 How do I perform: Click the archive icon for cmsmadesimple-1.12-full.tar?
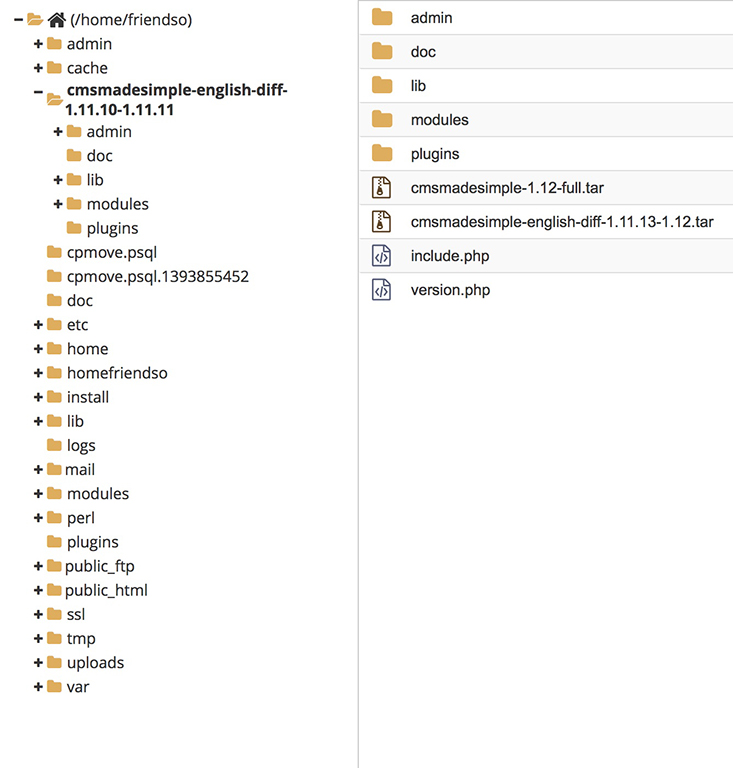(x=381, y=188)
